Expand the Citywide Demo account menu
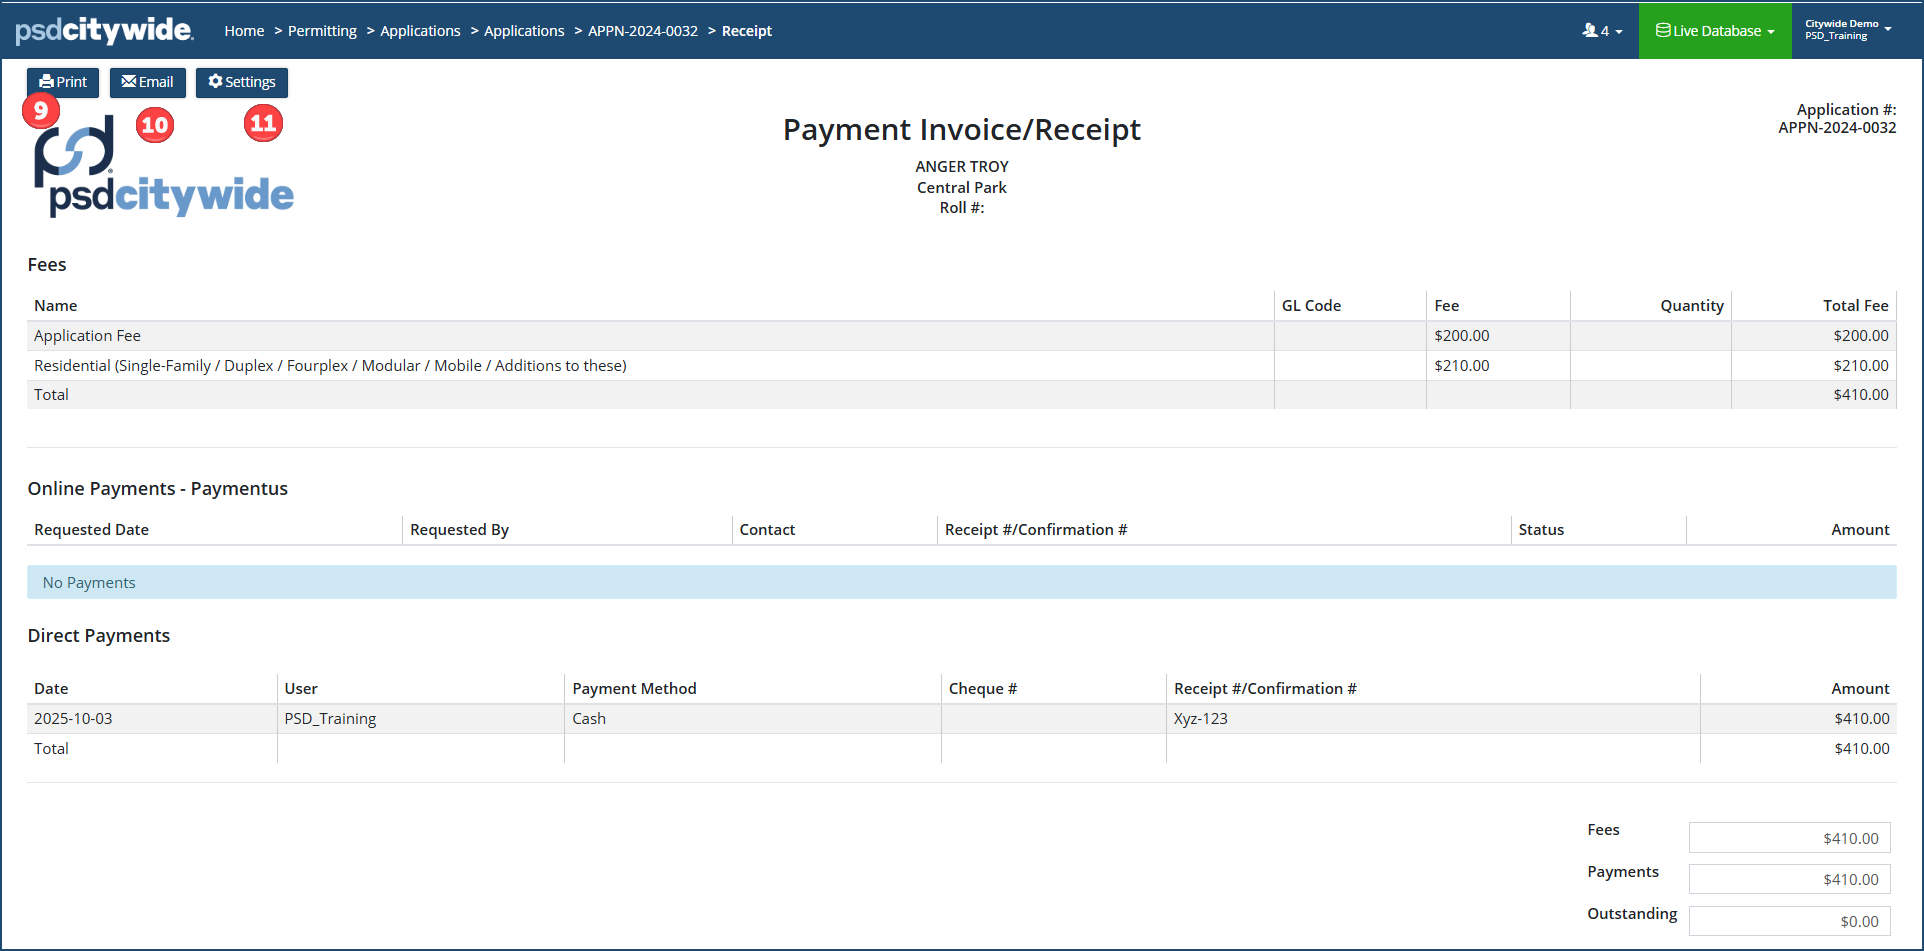The width and height of the screenshot is (1924, 951). tap(1847, 30)
